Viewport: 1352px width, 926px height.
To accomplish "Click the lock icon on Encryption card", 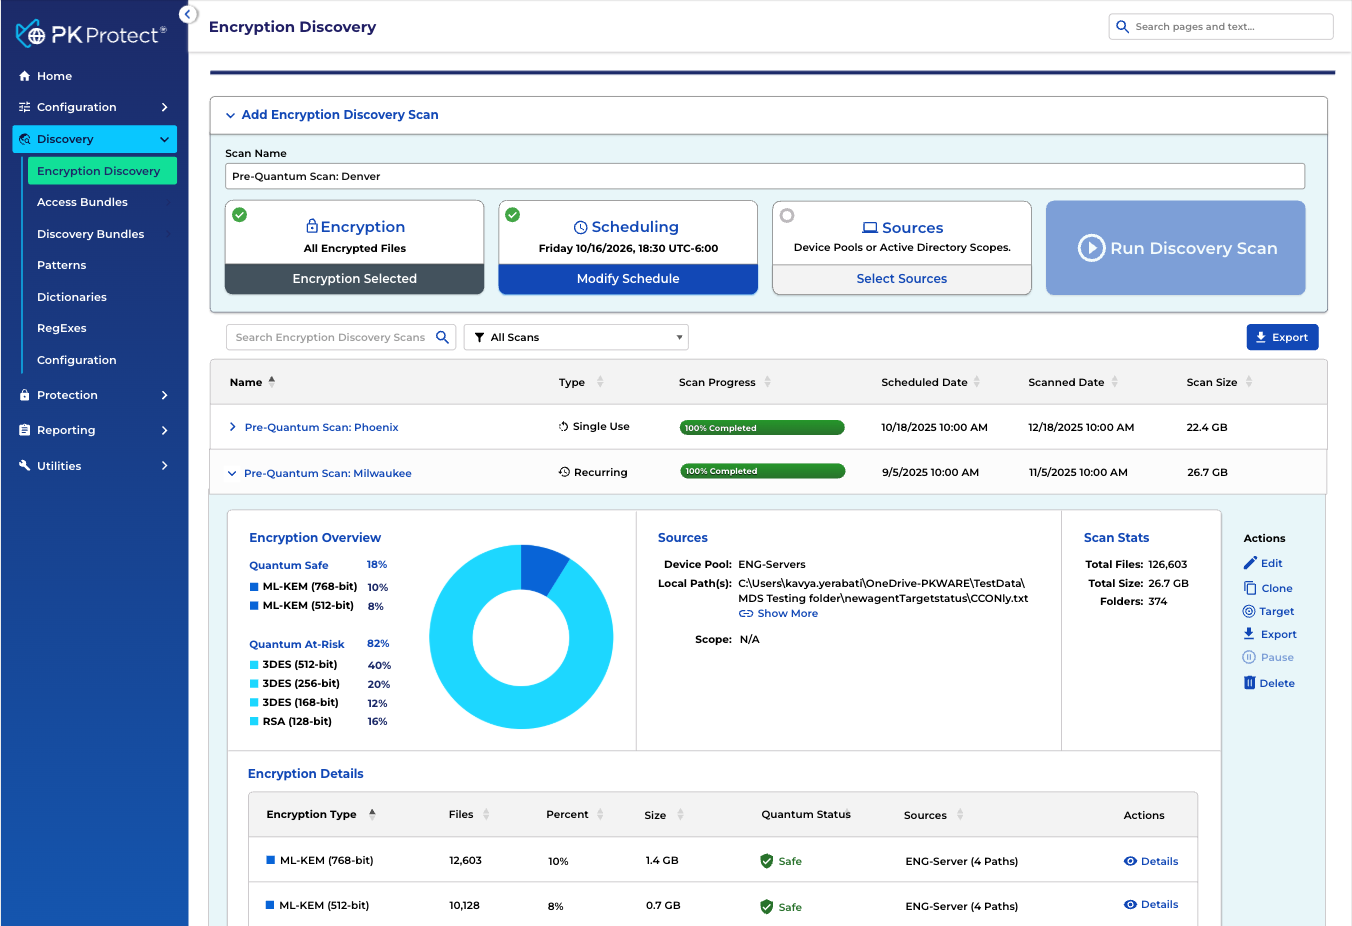I will coord(312,226).
